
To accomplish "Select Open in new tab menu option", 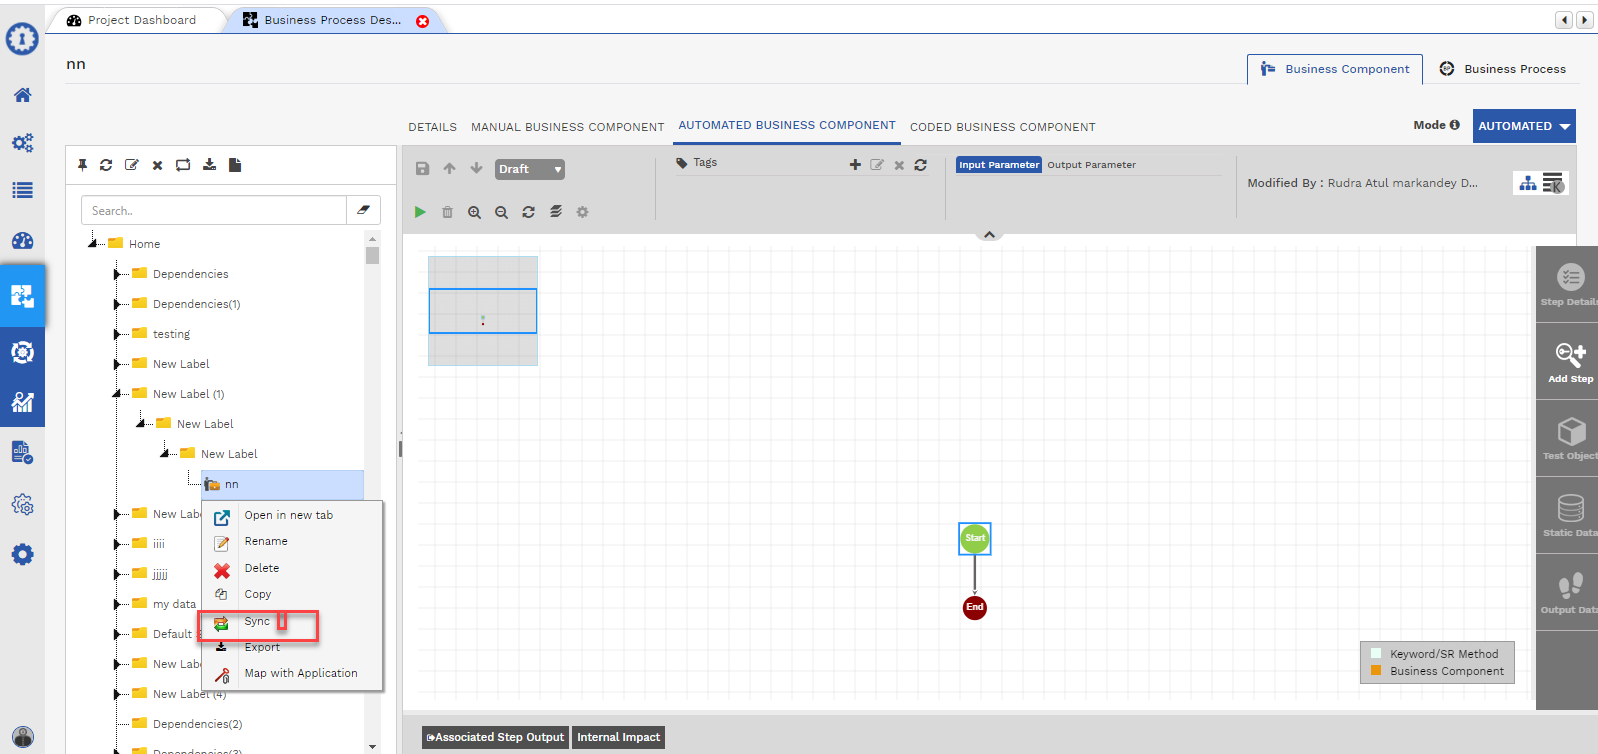I will coord(289,515).
